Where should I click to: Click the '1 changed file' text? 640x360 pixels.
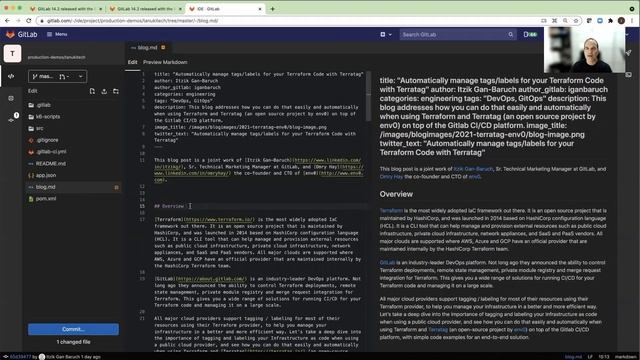[73, 342]
